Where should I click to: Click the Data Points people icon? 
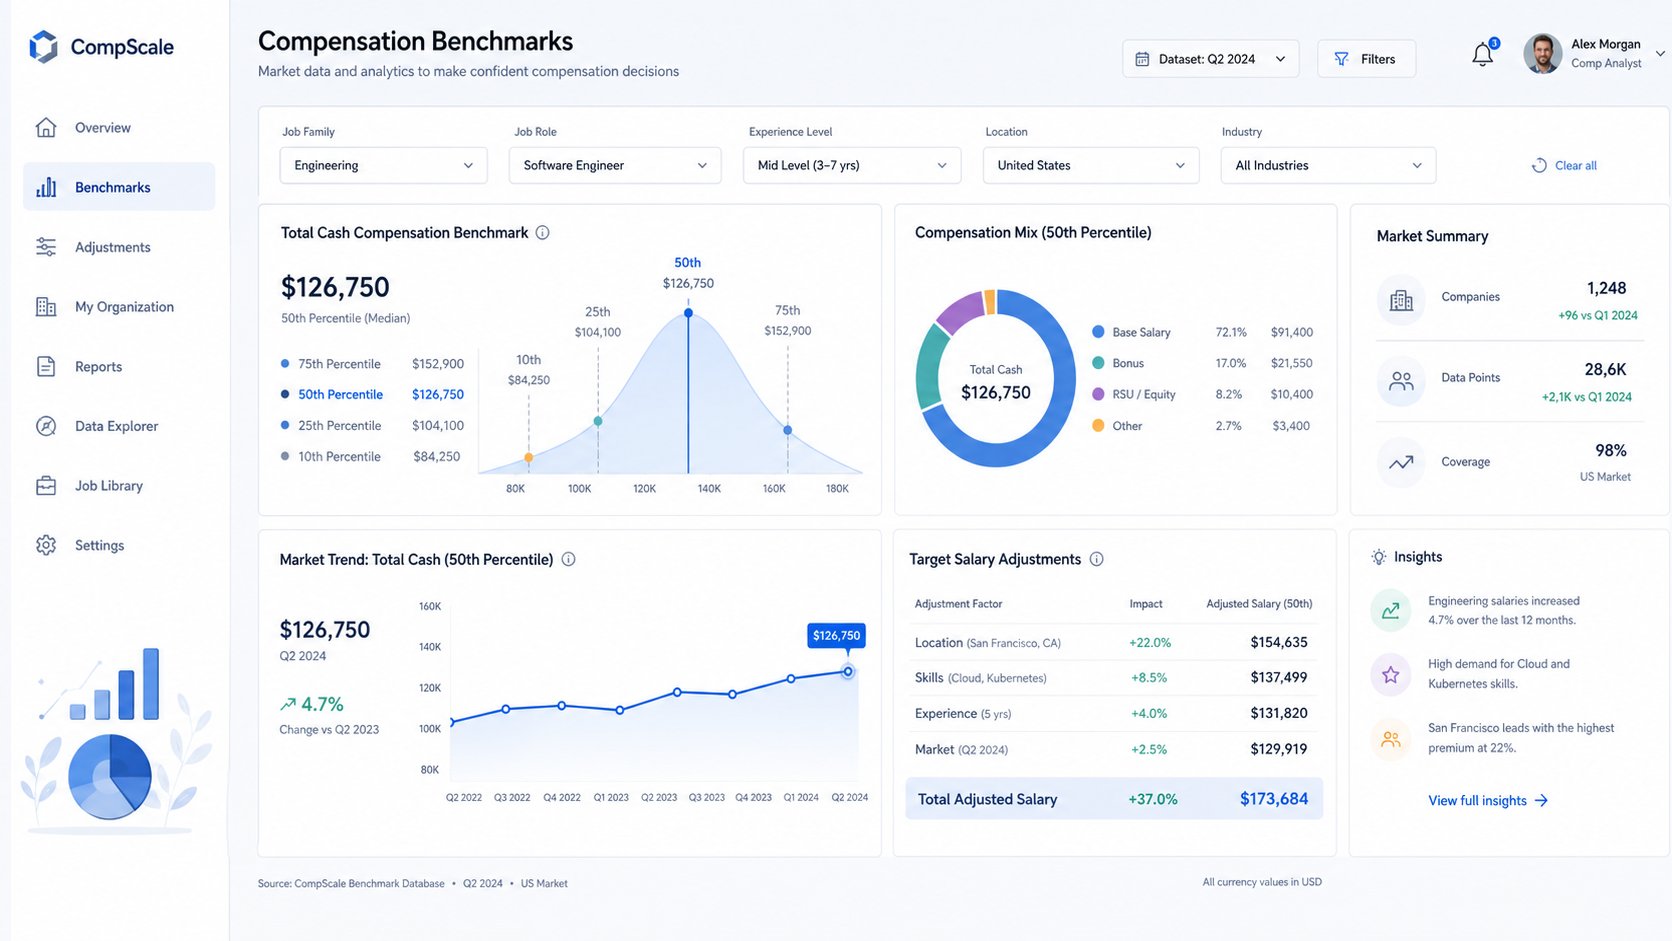click(1401, 381)
